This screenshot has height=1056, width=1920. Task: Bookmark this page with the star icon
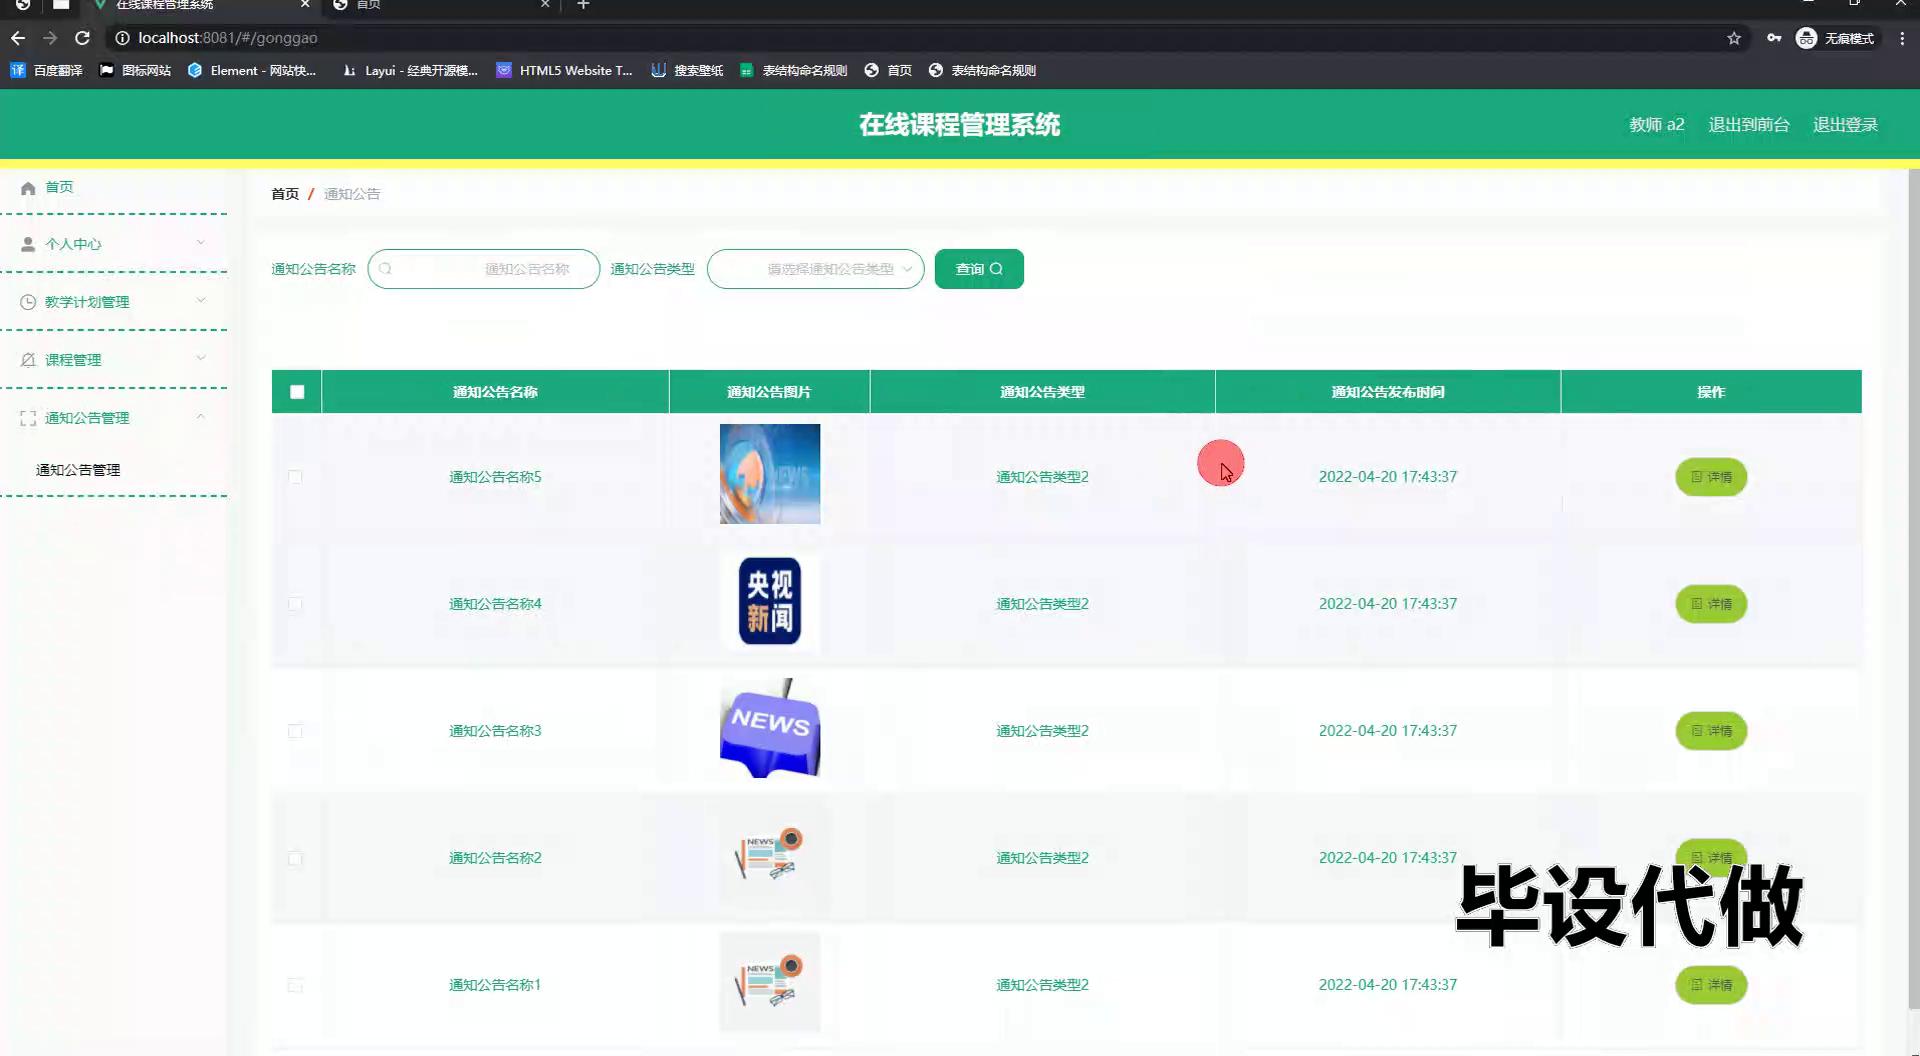1734,38
